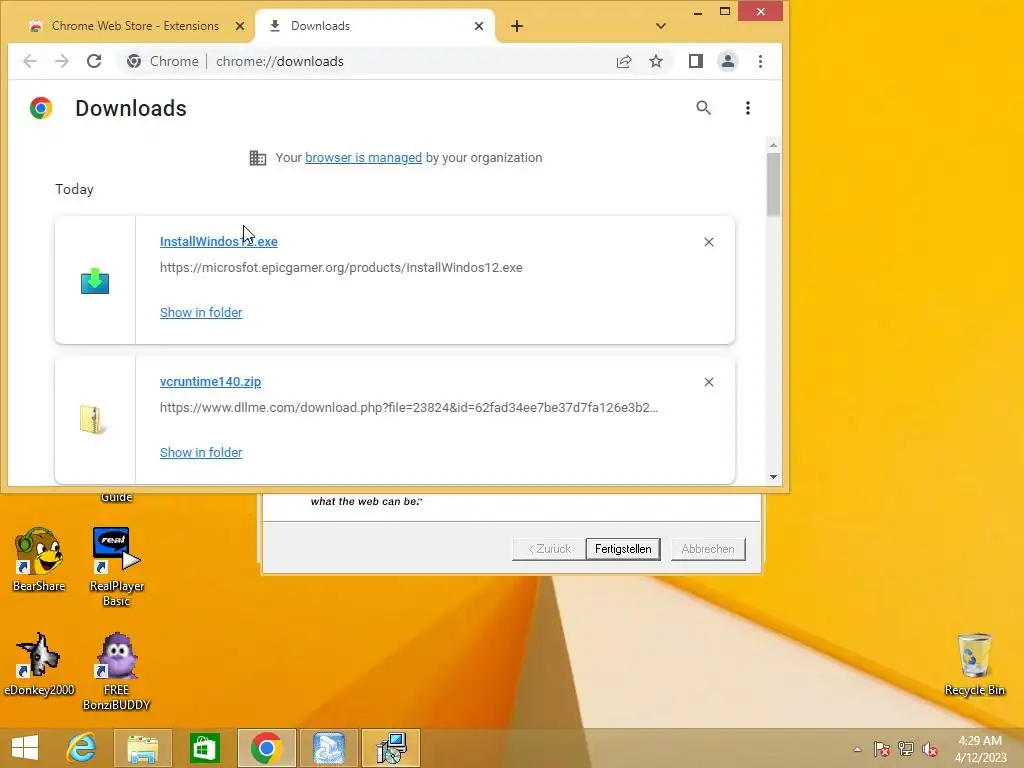Close the Chrome Web Store tab
The image size is (1024, 768).
pos(240,26)
